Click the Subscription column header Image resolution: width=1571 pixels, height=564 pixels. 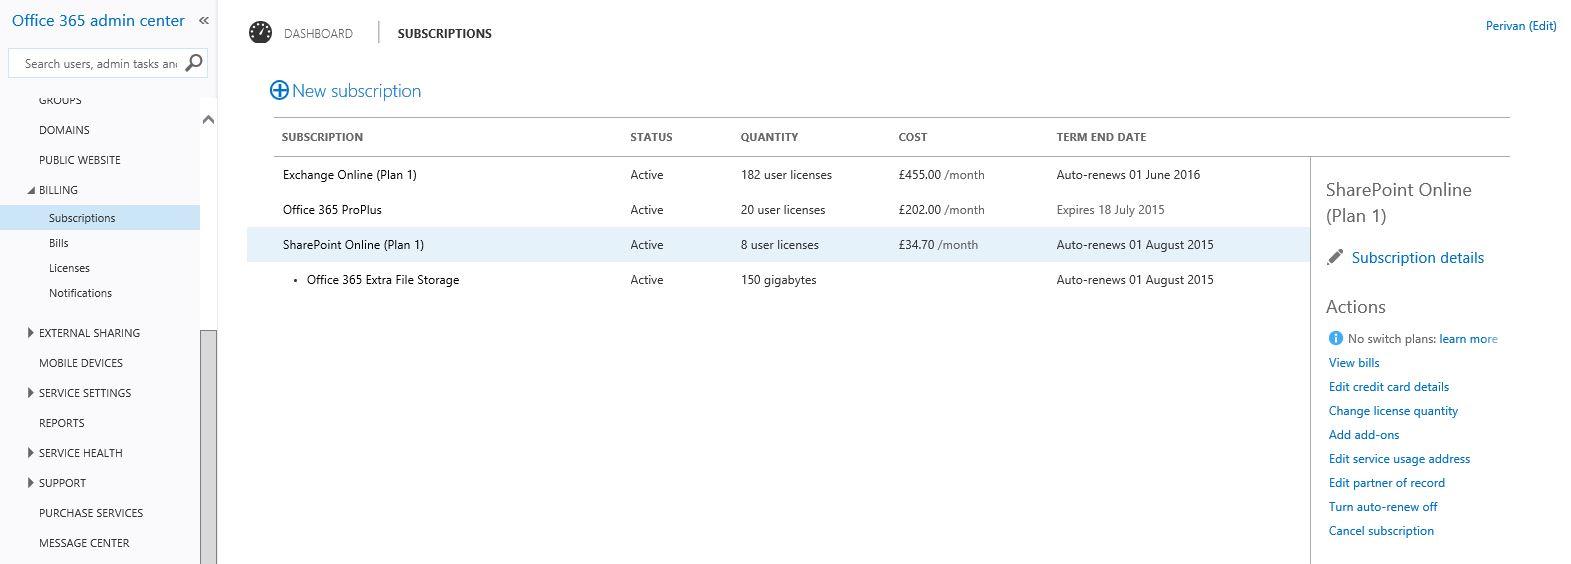322,137
